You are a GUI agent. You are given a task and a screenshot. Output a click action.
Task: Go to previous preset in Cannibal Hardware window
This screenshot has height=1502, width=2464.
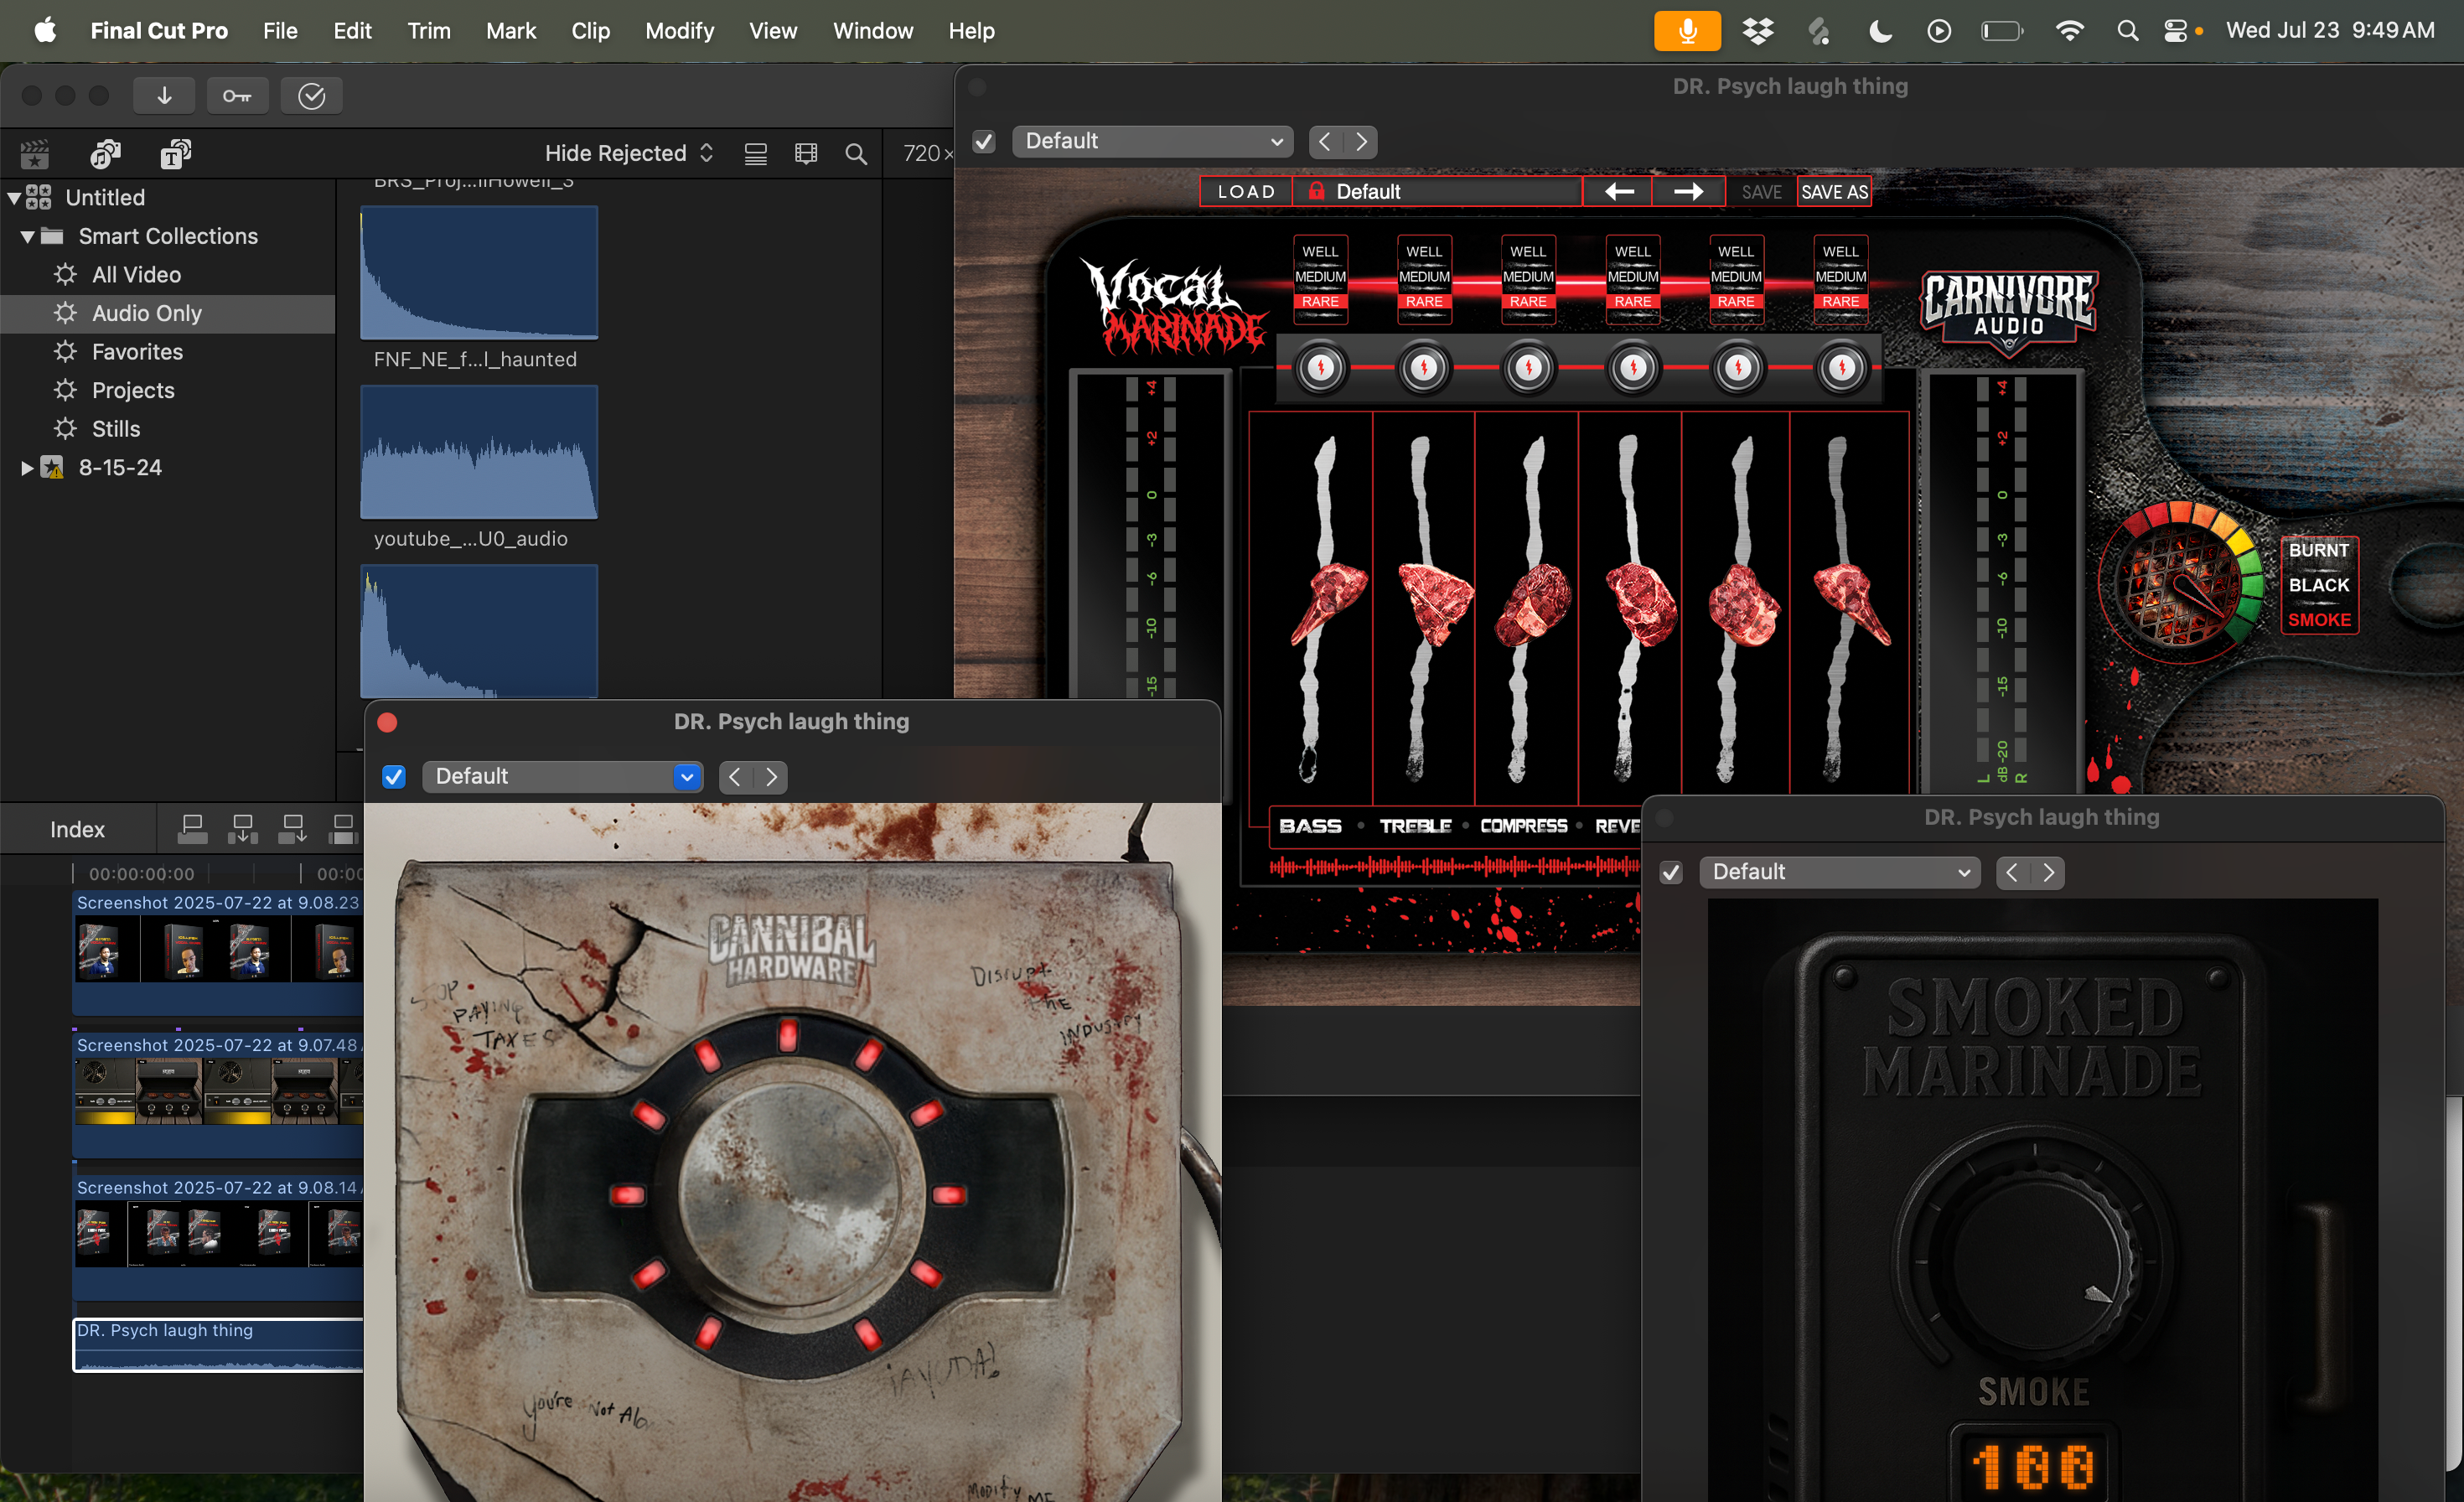(x=735, y=777)
